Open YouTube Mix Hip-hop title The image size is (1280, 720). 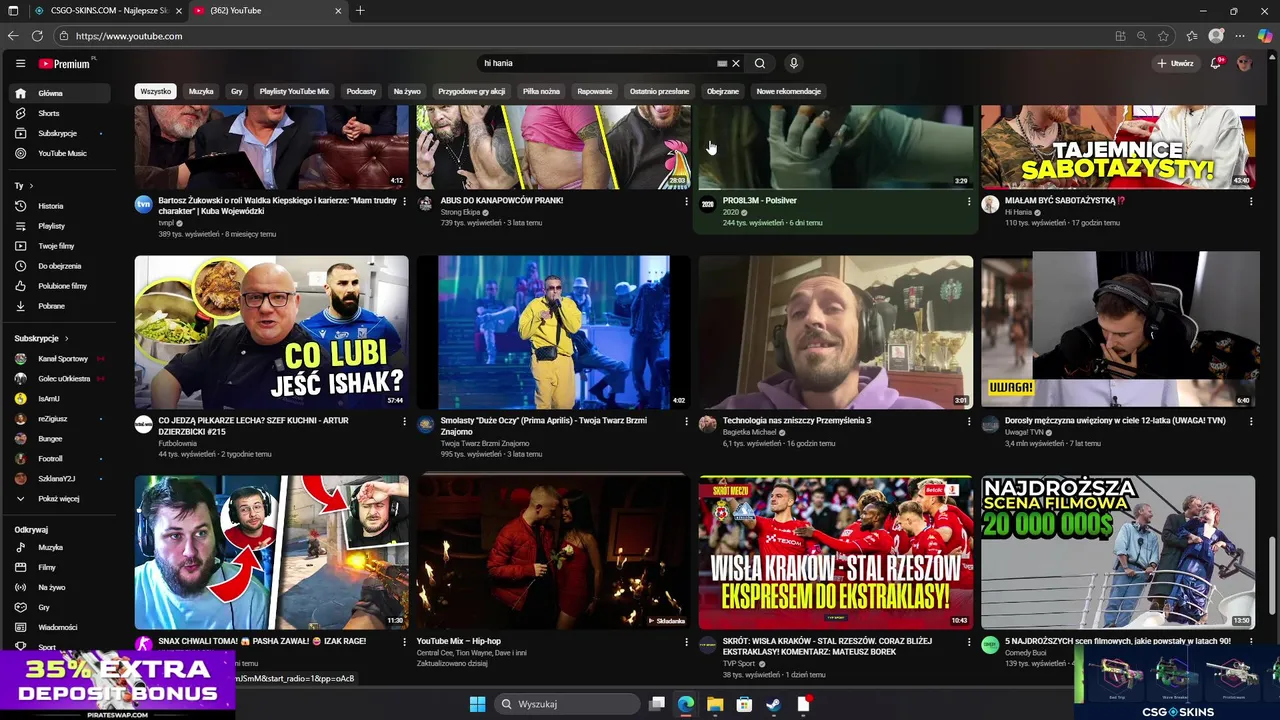[459, 641]
